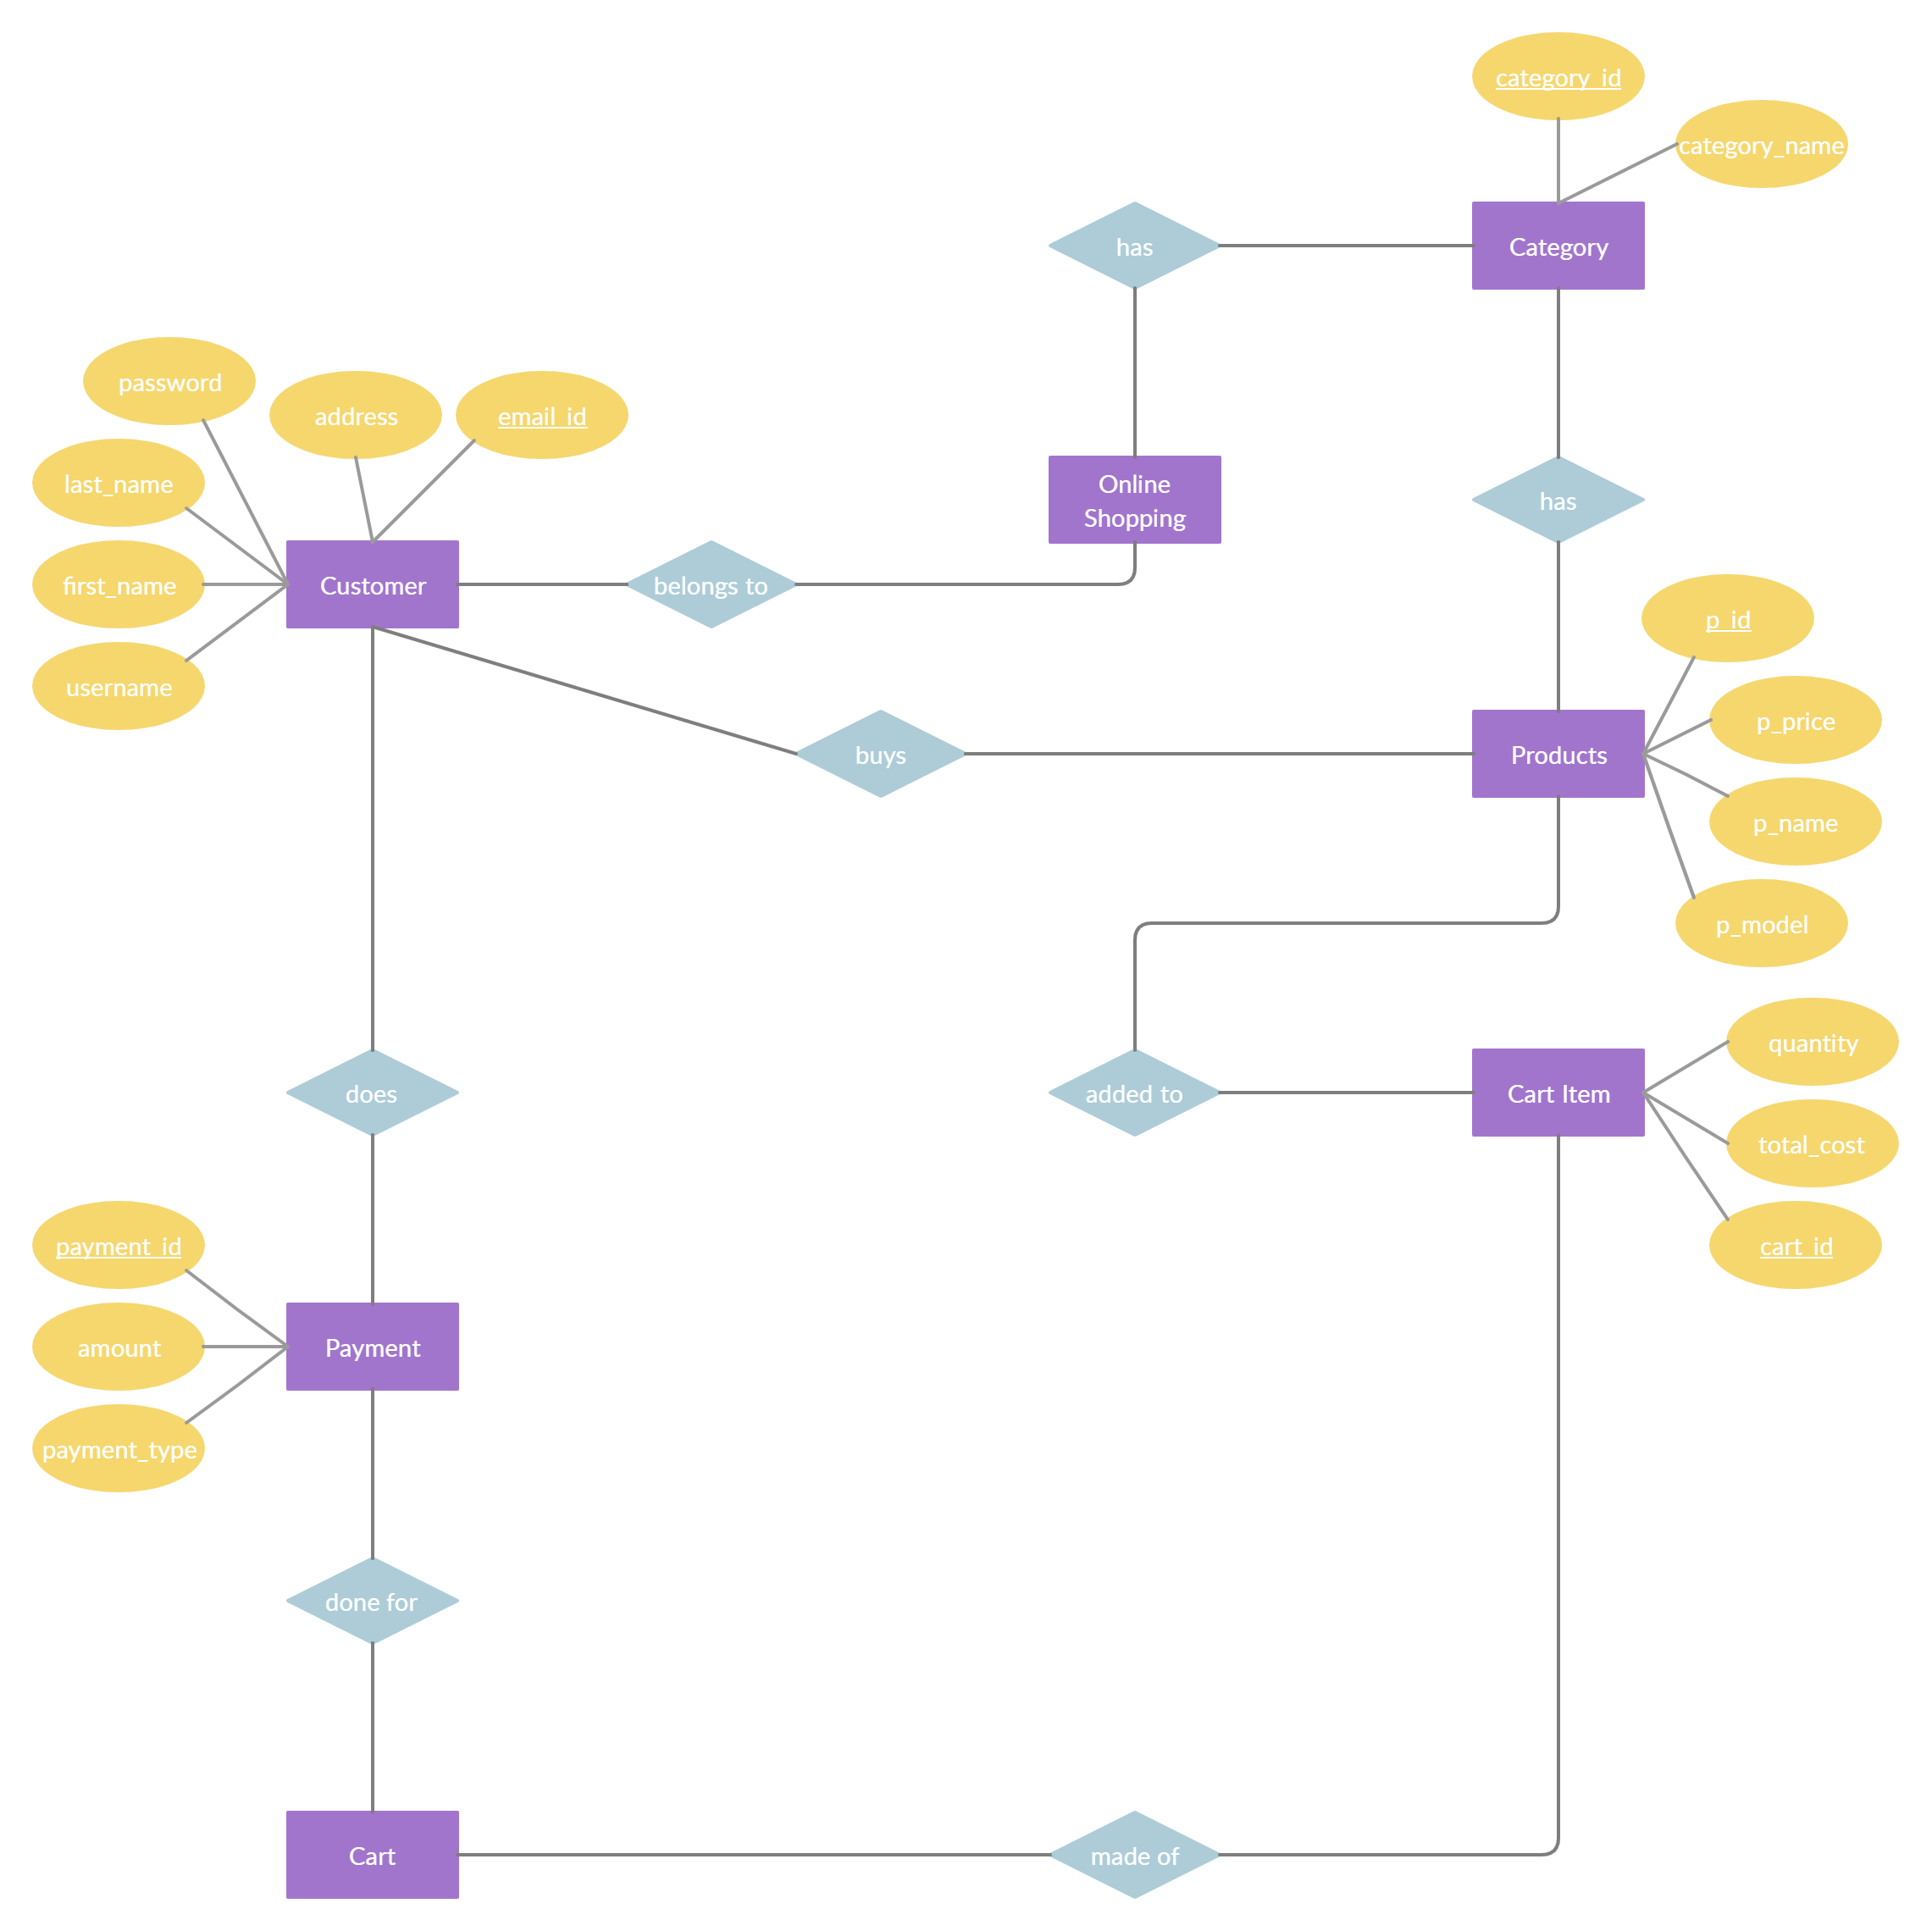Click the p_price attribute ellipse

1792,704
